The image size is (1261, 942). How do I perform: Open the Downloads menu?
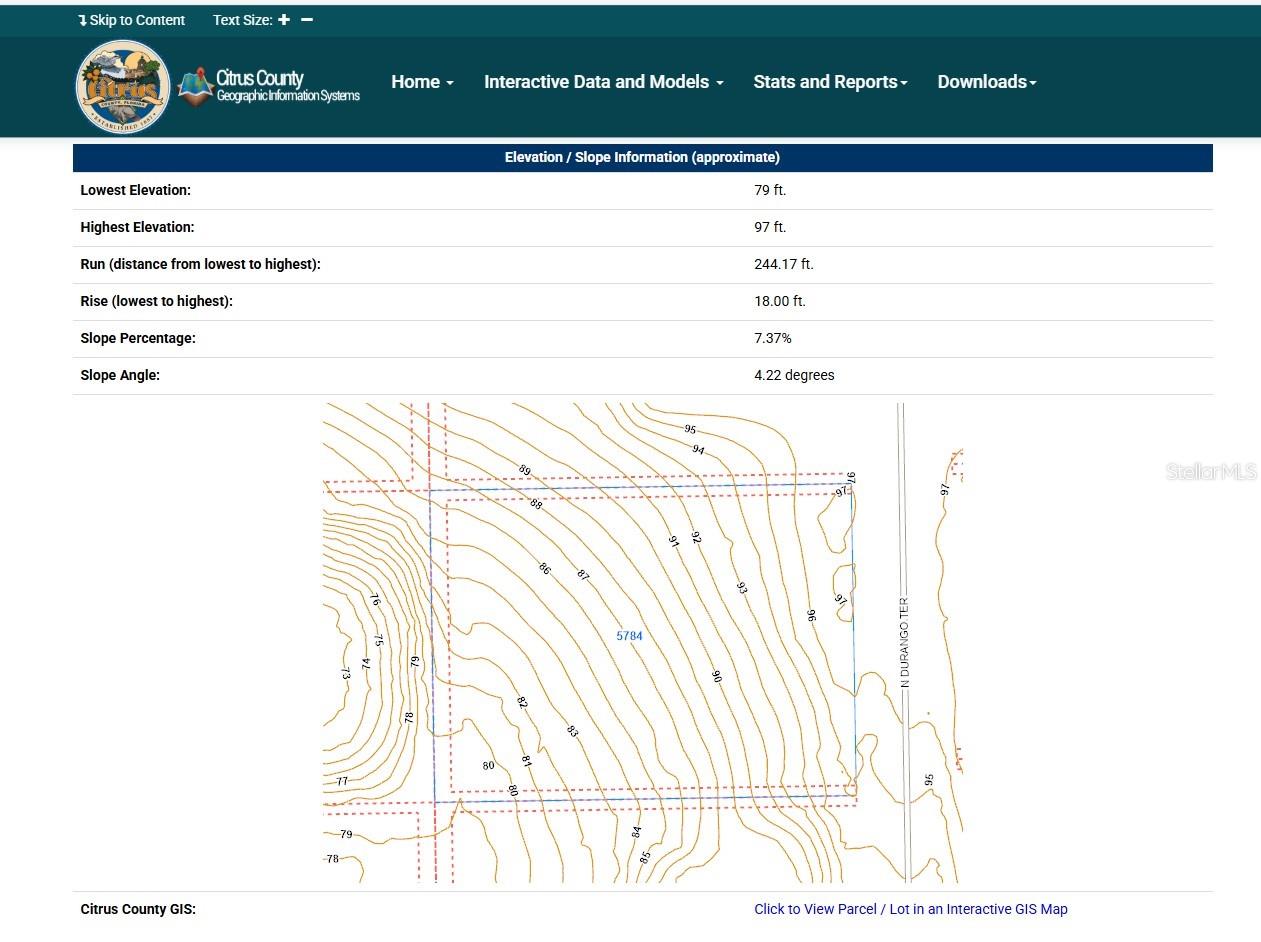click(986, 82)
